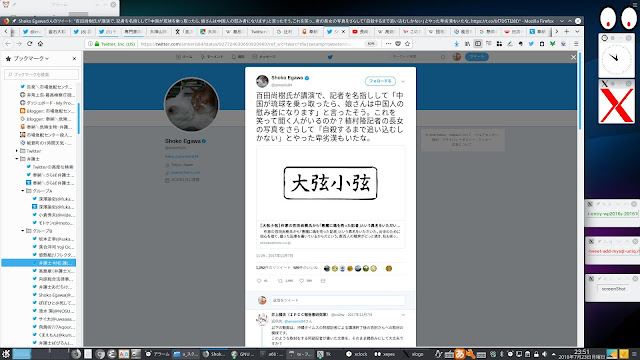Screen dimensions: 640x360
Task: Open the Firefox hamburger menu
Action: point(576,44)
